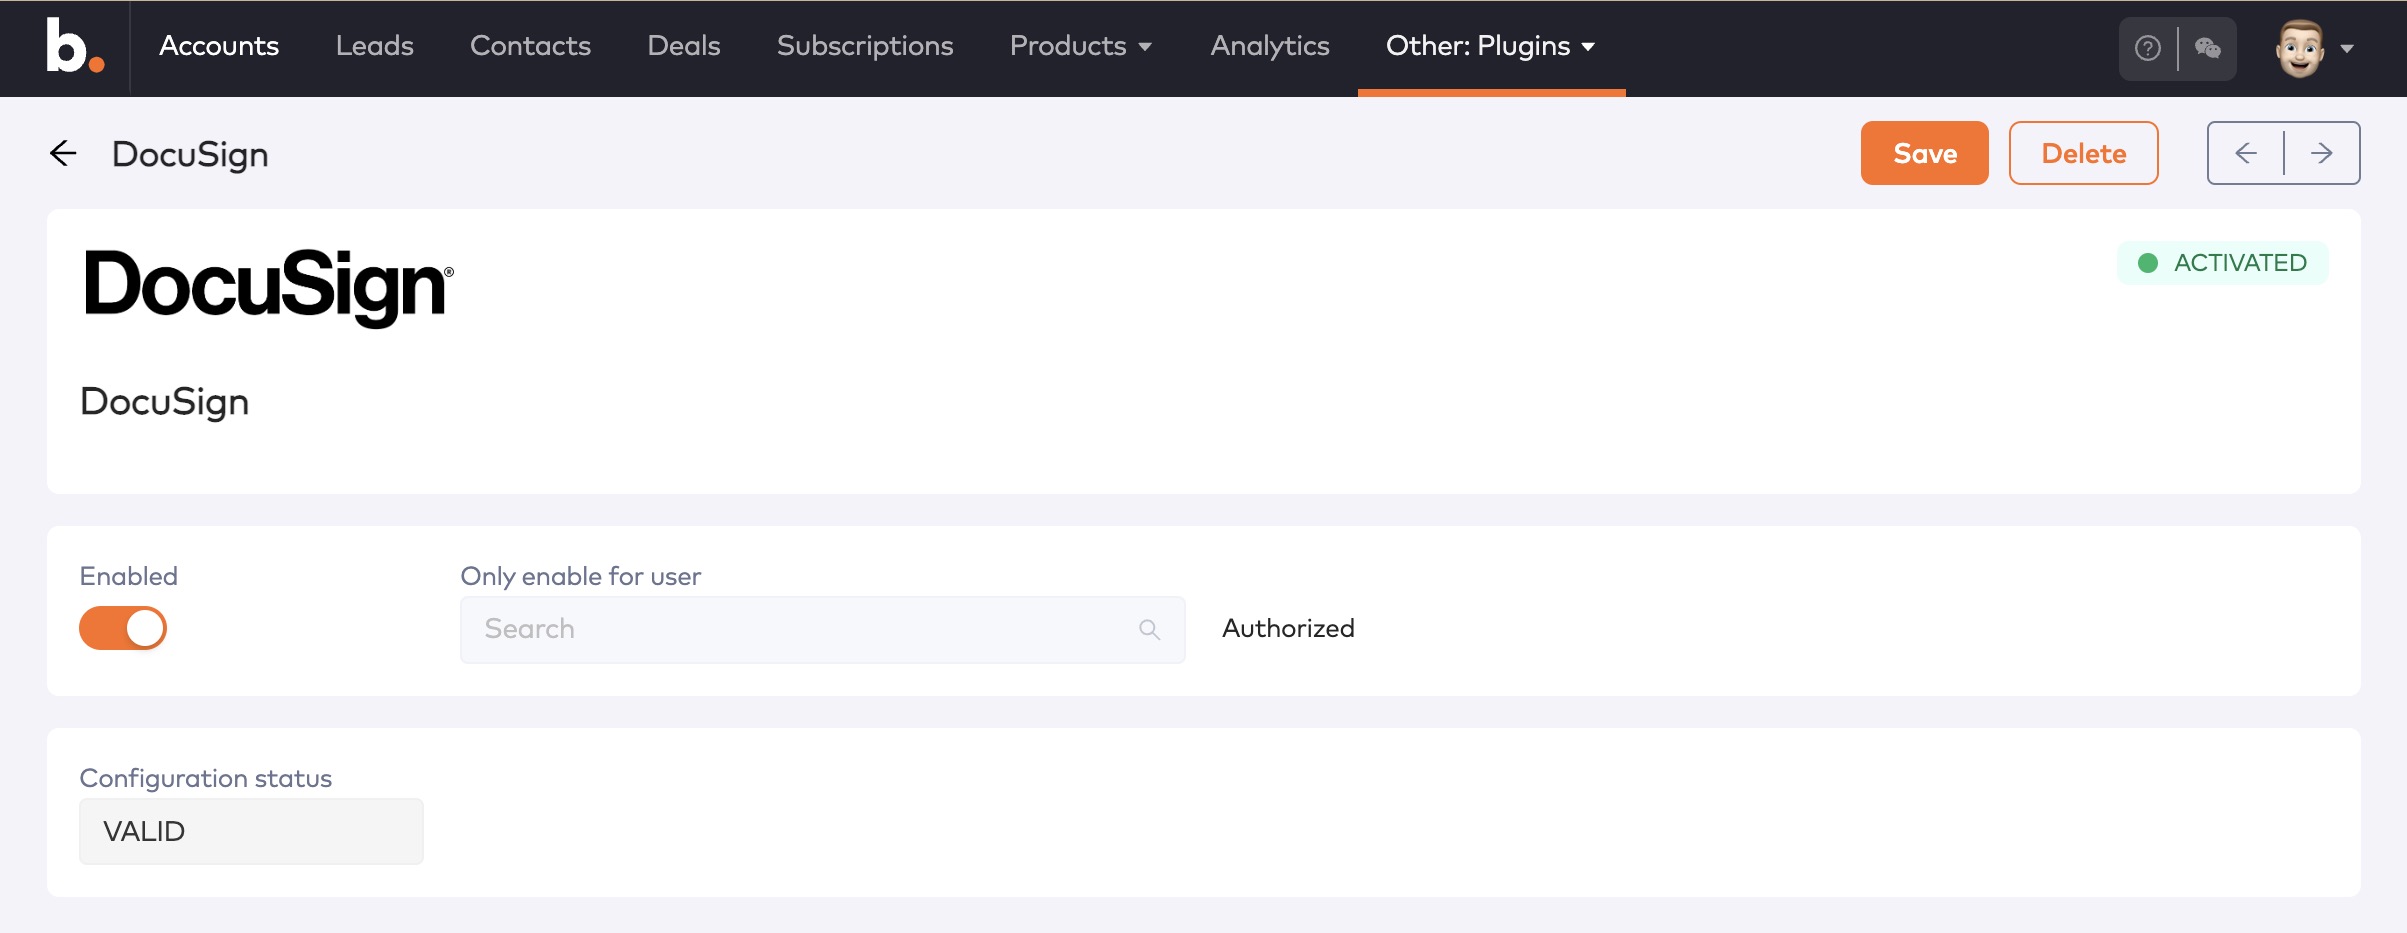View the Analytics page
Screen dimensions: 2407x933
pos(1270,46)
